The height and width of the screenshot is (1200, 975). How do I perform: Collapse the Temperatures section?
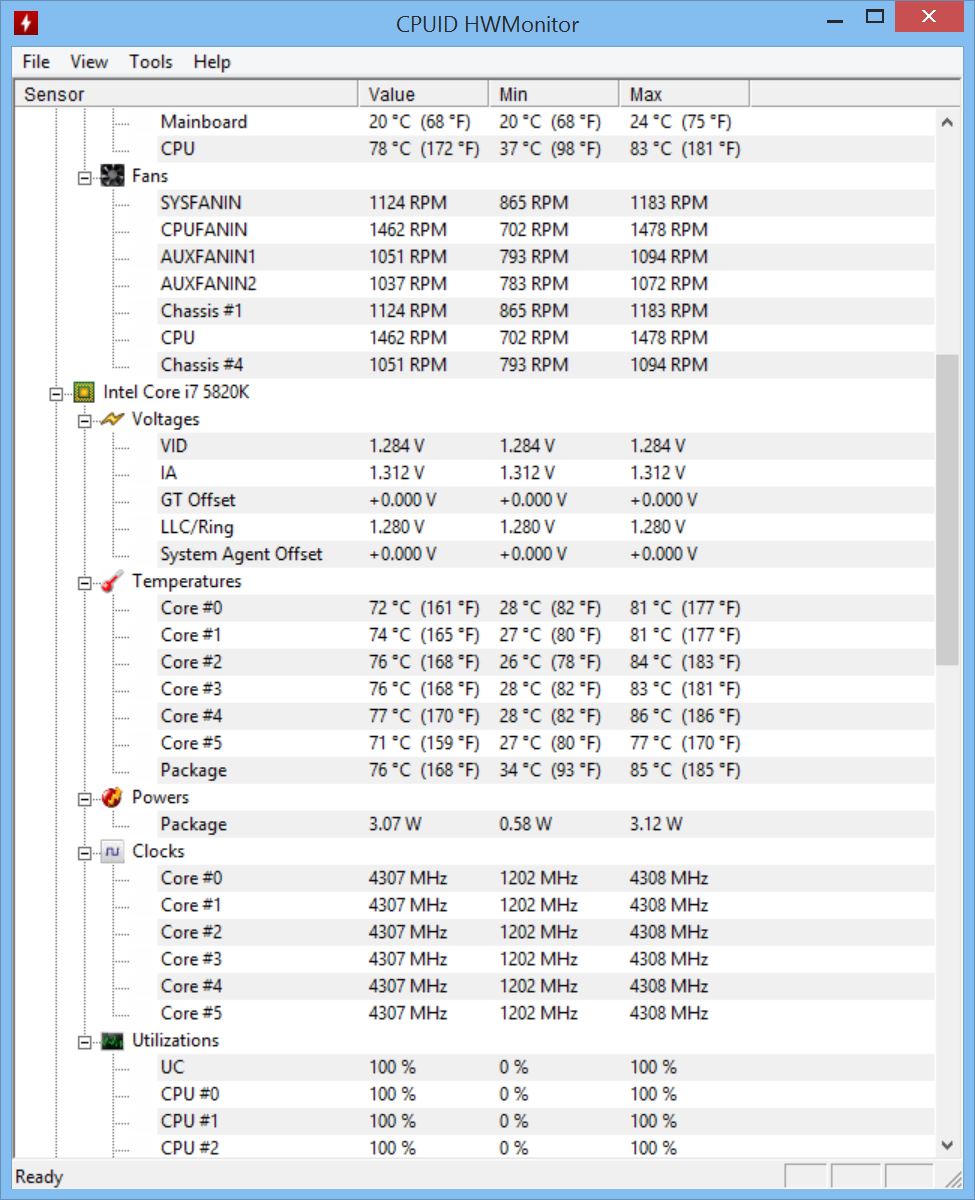[85, 582]
